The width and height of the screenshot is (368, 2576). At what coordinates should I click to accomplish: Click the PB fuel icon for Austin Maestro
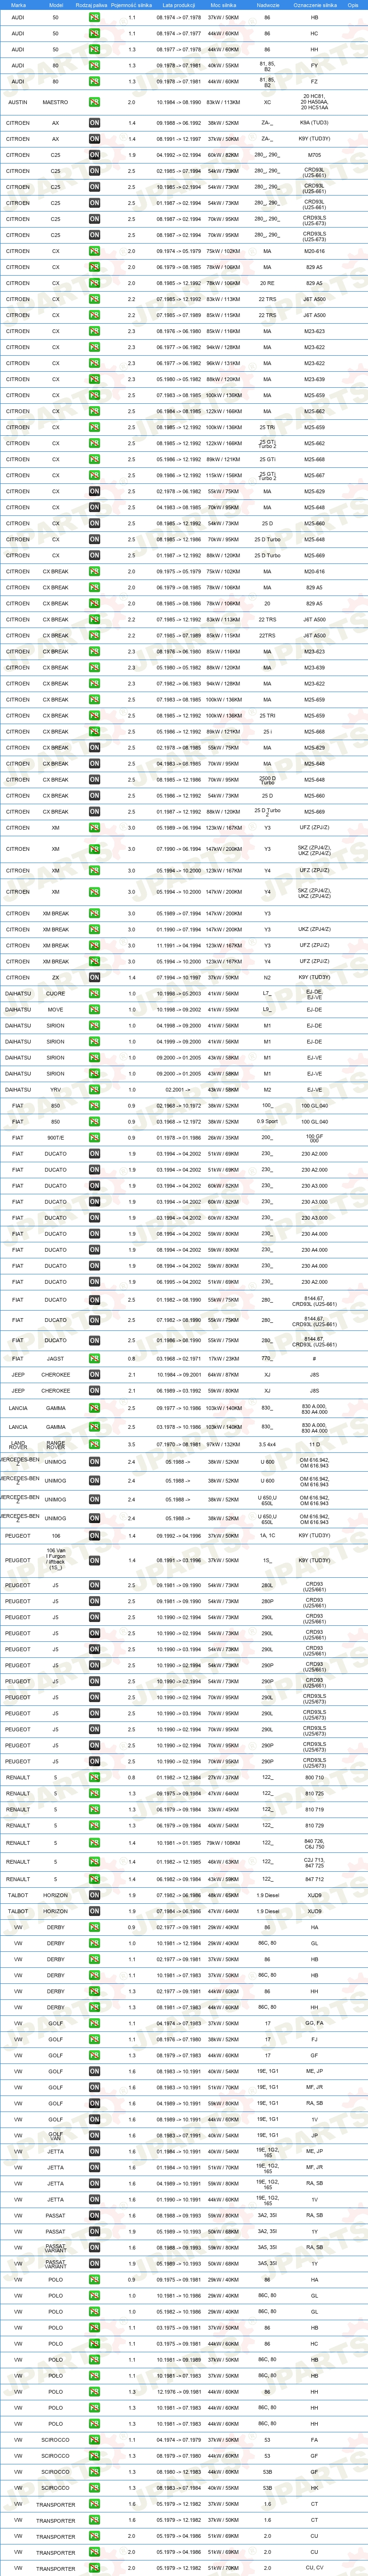(94, 102)
